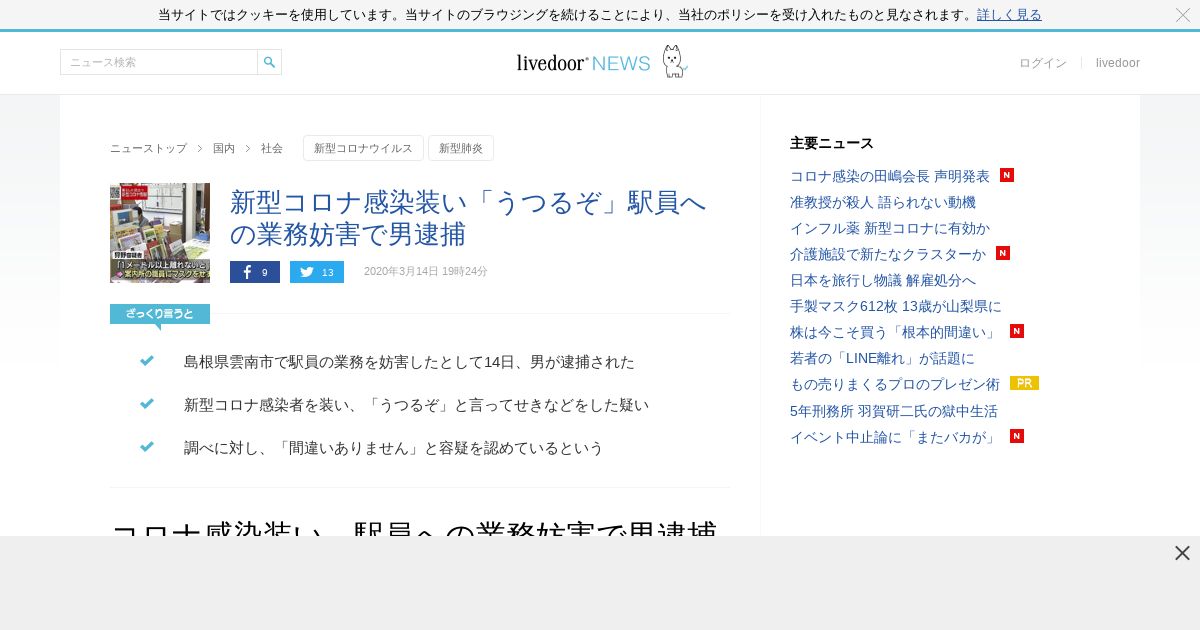Share article on Twitter
The height and width of the screenshot is (630, 1200).
[x=317, y=272]
